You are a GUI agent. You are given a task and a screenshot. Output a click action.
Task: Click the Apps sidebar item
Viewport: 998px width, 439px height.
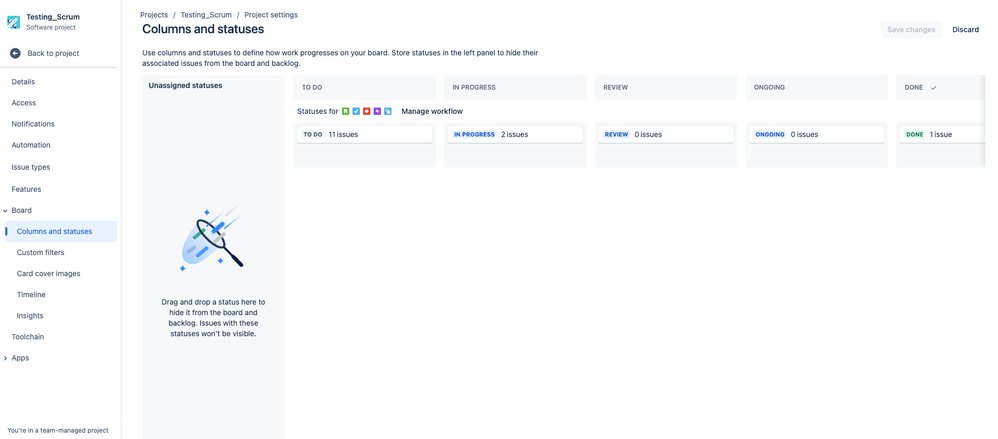[x=20, y=358]
